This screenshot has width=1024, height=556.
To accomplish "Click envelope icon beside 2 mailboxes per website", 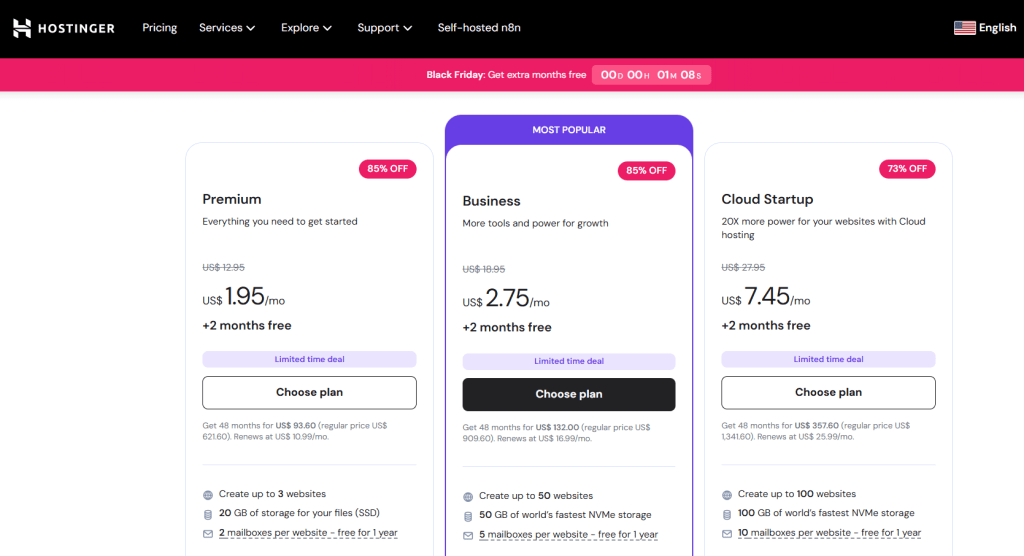I will (208, 534).
